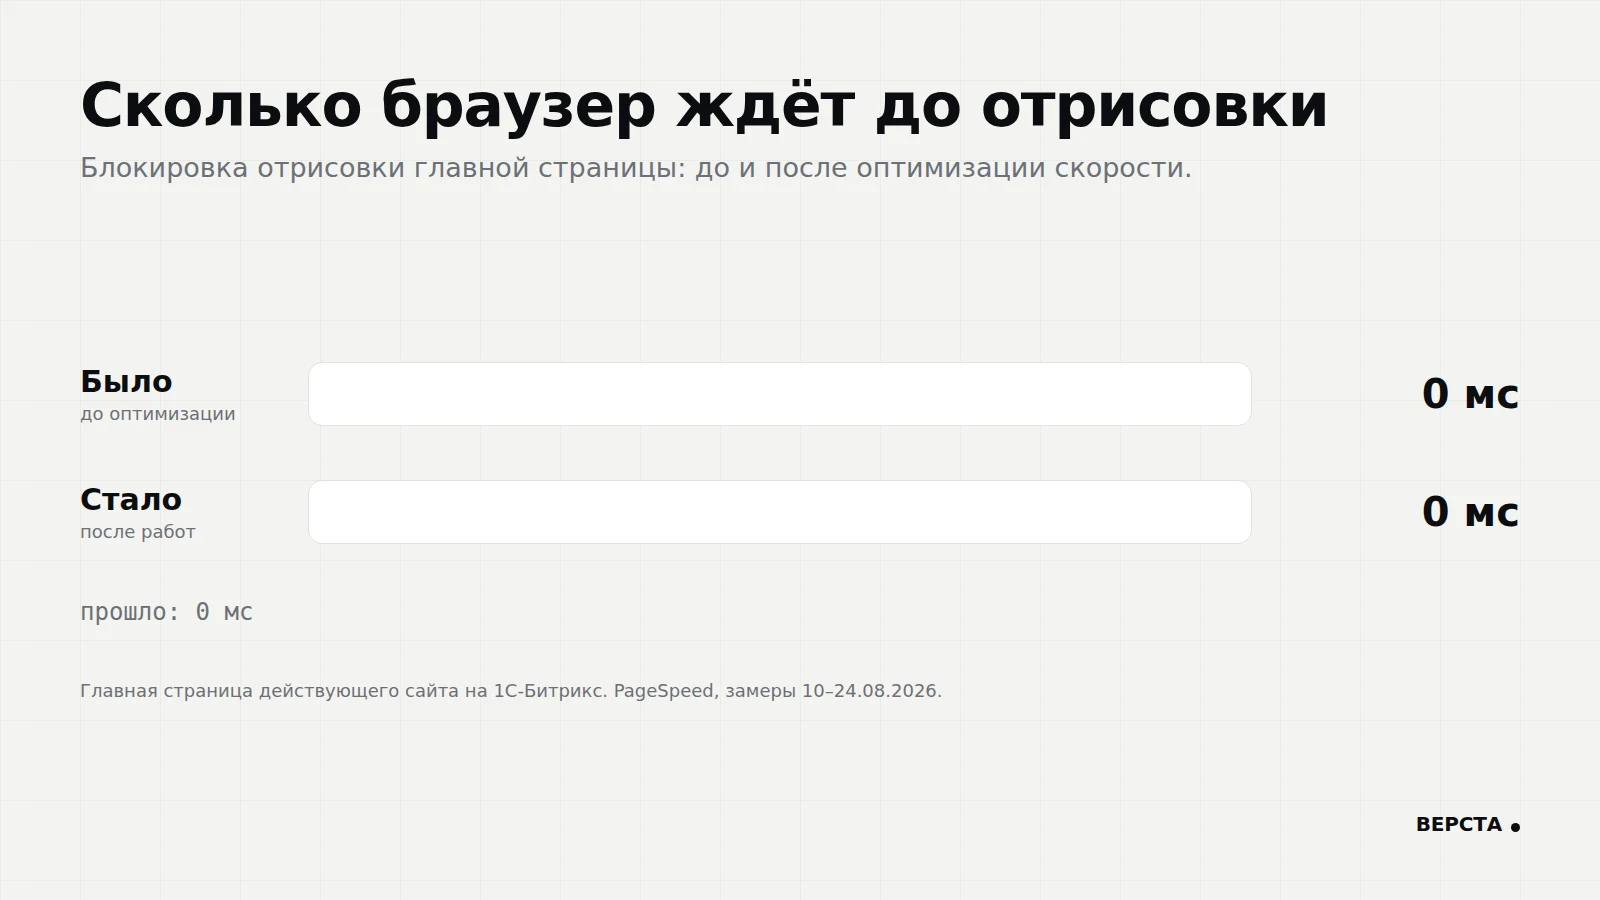
Task: Select the subtitle starting 'Блокировка отрисовки главной страницы'
Action: tap(636, 168)
